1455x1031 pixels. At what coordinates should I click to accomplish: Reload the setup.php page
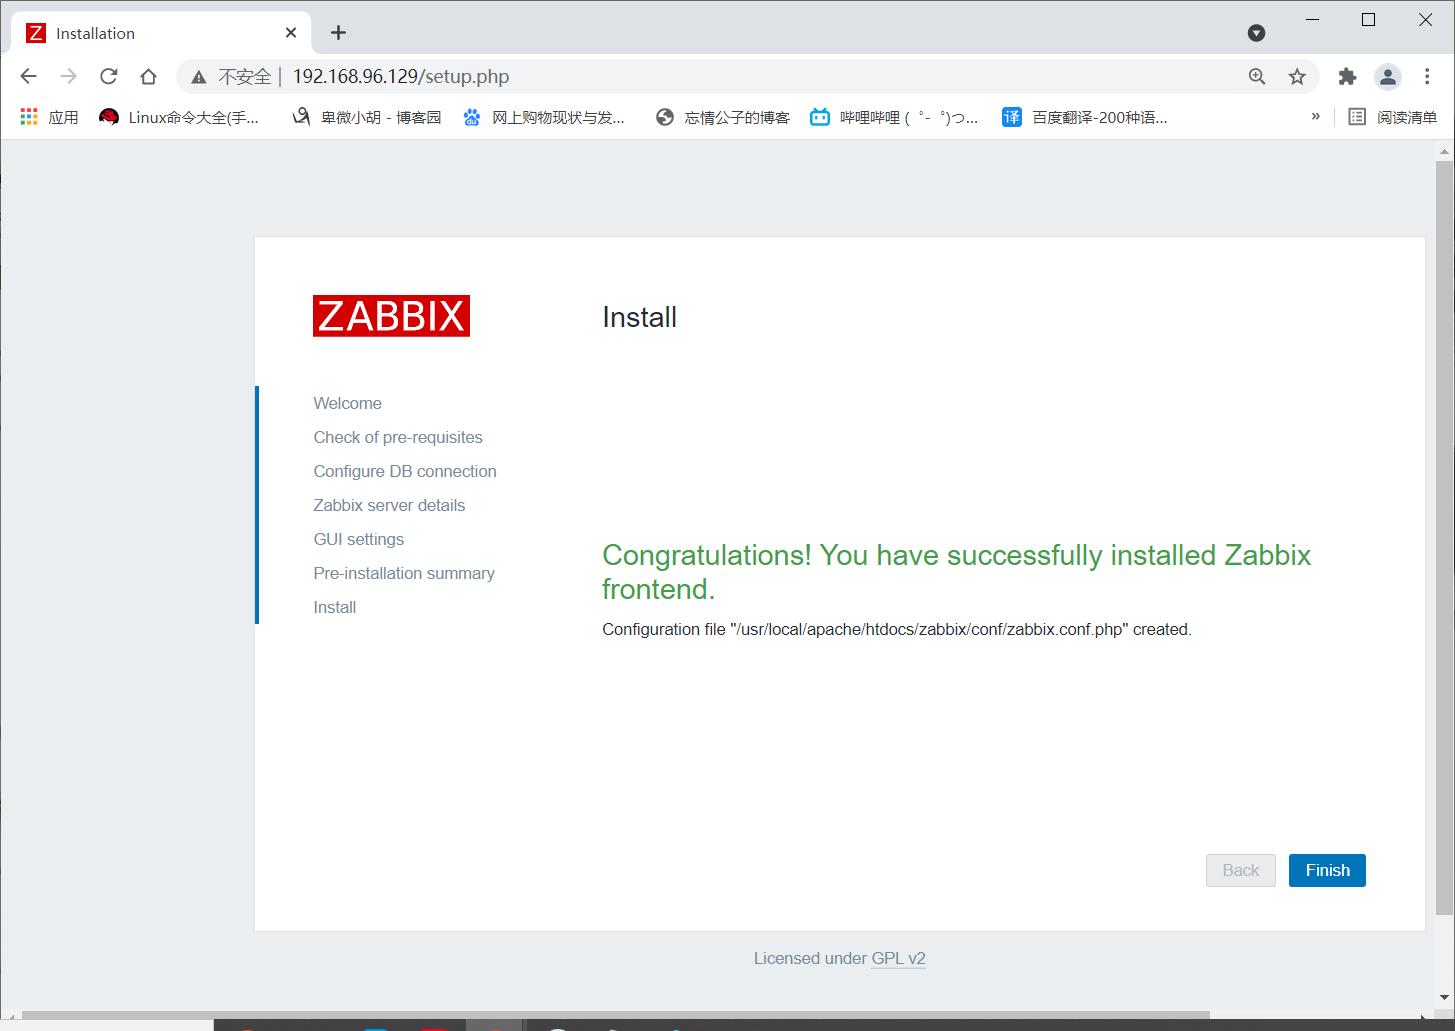[108, 76]
